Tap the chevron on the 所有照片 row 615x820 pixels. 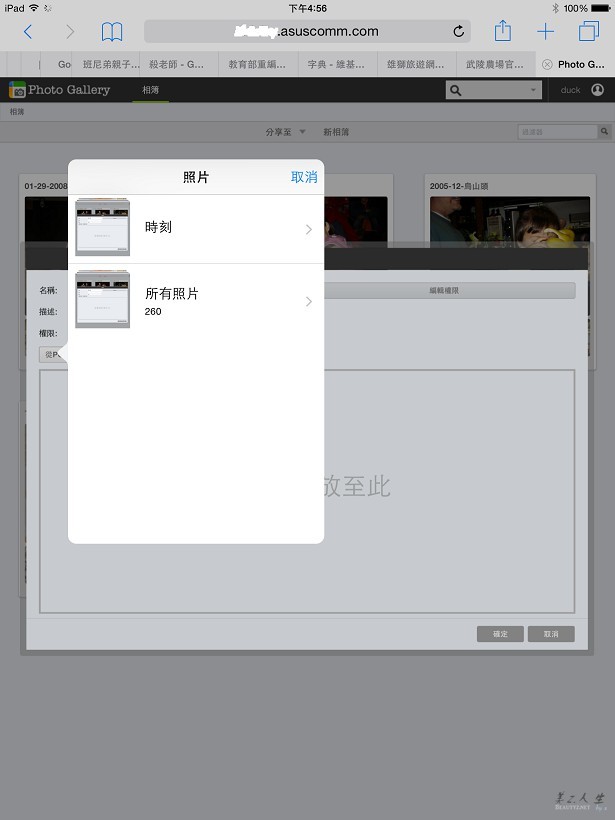click(309, 301)
